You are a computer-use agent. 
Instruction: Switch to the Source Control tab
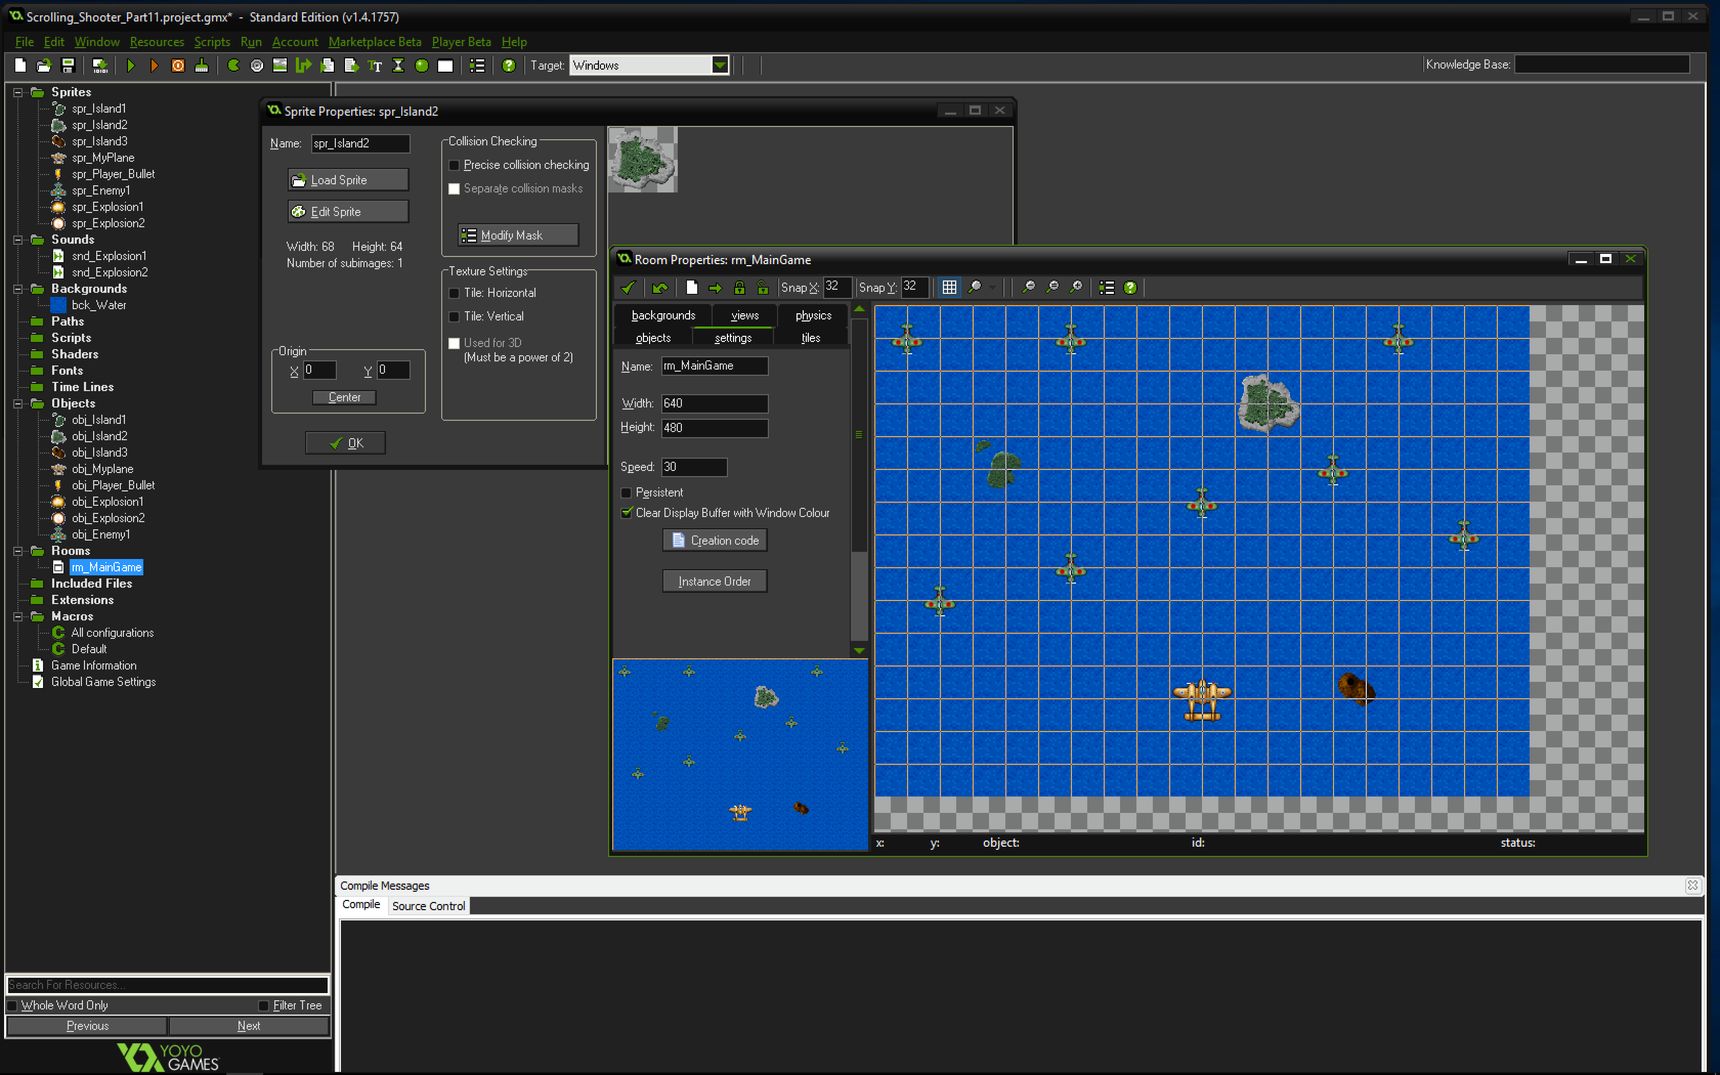click(428, 906)
